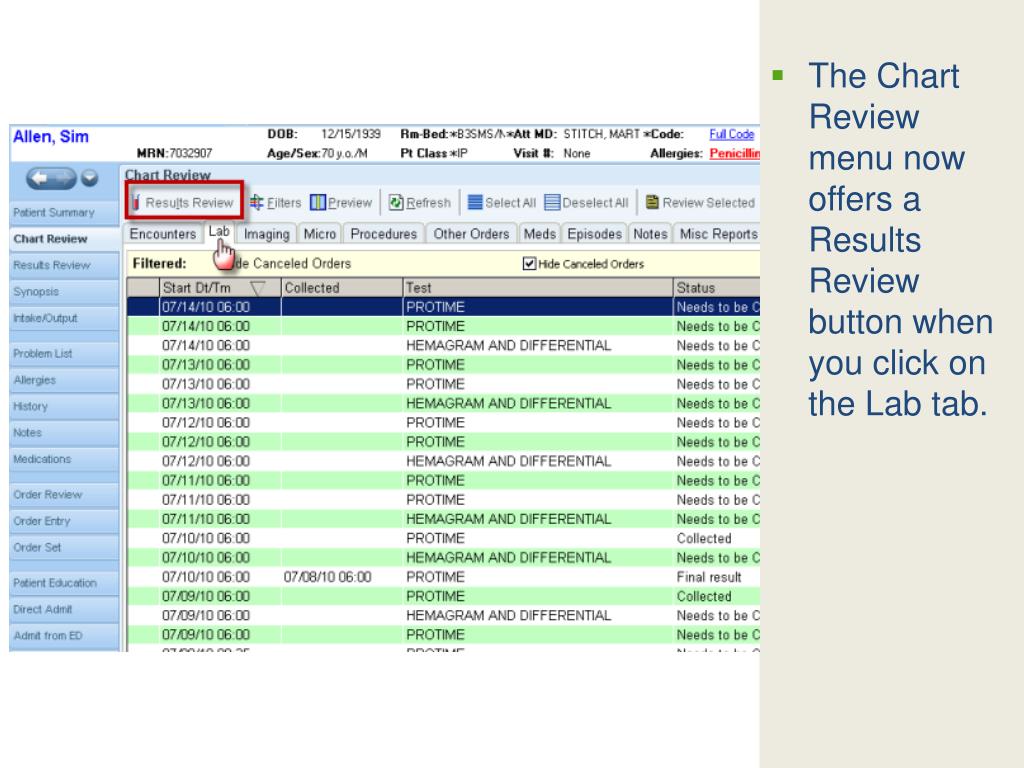Select Chart Review in sidebar
1024x768 pixels.
(x=64, y=239)
